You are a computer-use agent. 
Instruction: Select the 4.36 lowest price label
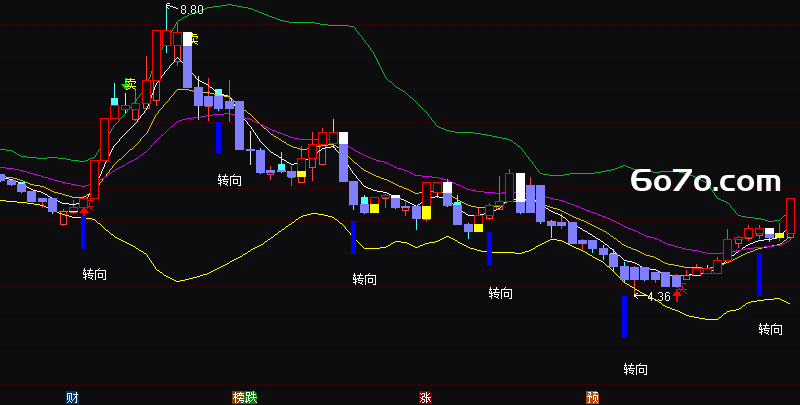pyautogui.click(x=659, y=296)
